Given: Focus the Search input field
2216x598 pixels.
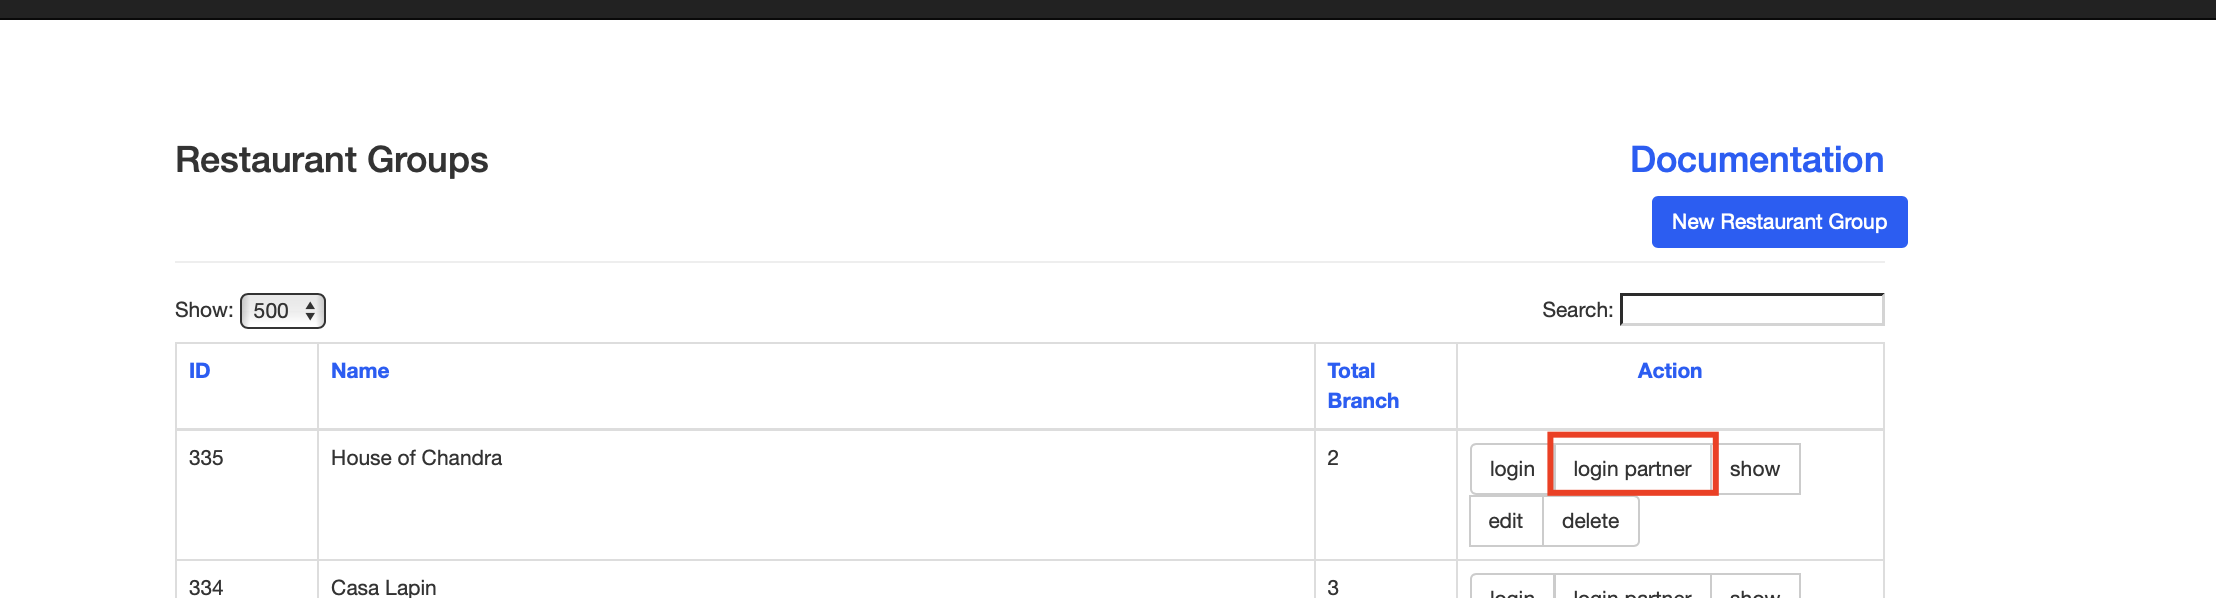Looking at the screenshot, I should [x=1752, y=310].
